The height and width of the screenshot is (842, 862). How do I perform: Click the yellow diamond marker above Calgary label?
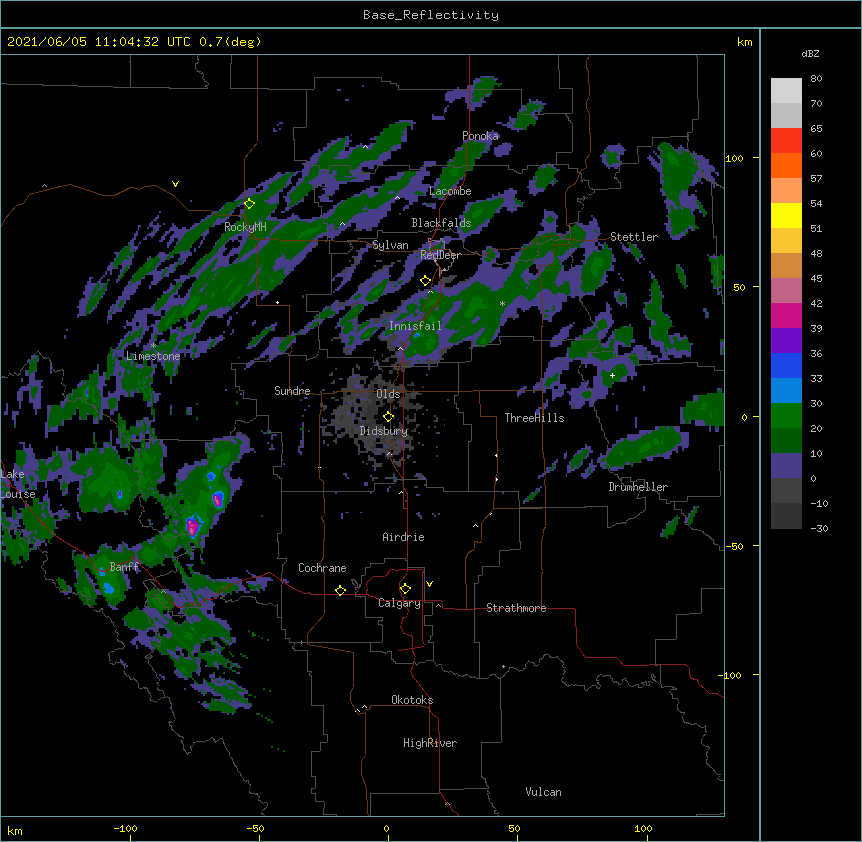[x=405, y=589]
